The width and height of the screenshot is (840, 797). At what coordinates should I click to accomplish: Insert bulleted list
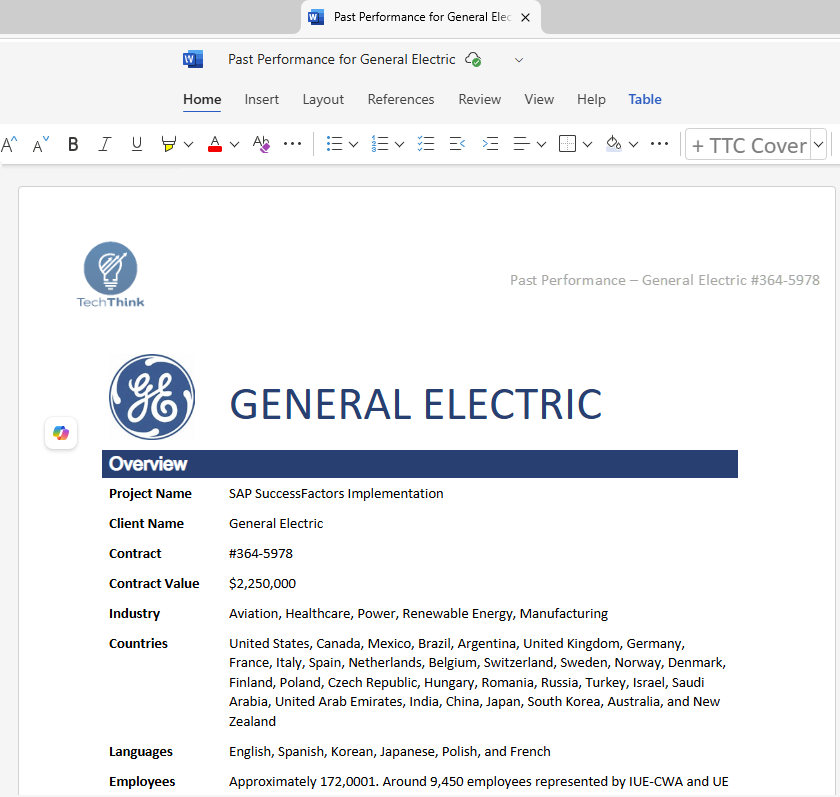click(335, 144)
